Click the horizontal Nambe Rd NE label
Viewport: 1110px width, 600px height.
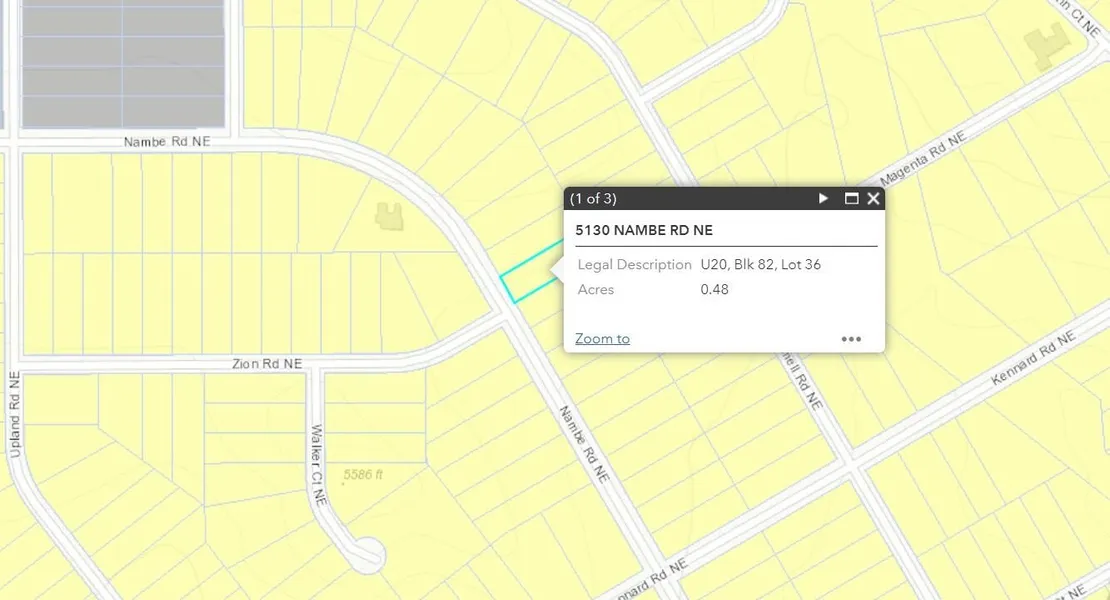click(167, 142)
